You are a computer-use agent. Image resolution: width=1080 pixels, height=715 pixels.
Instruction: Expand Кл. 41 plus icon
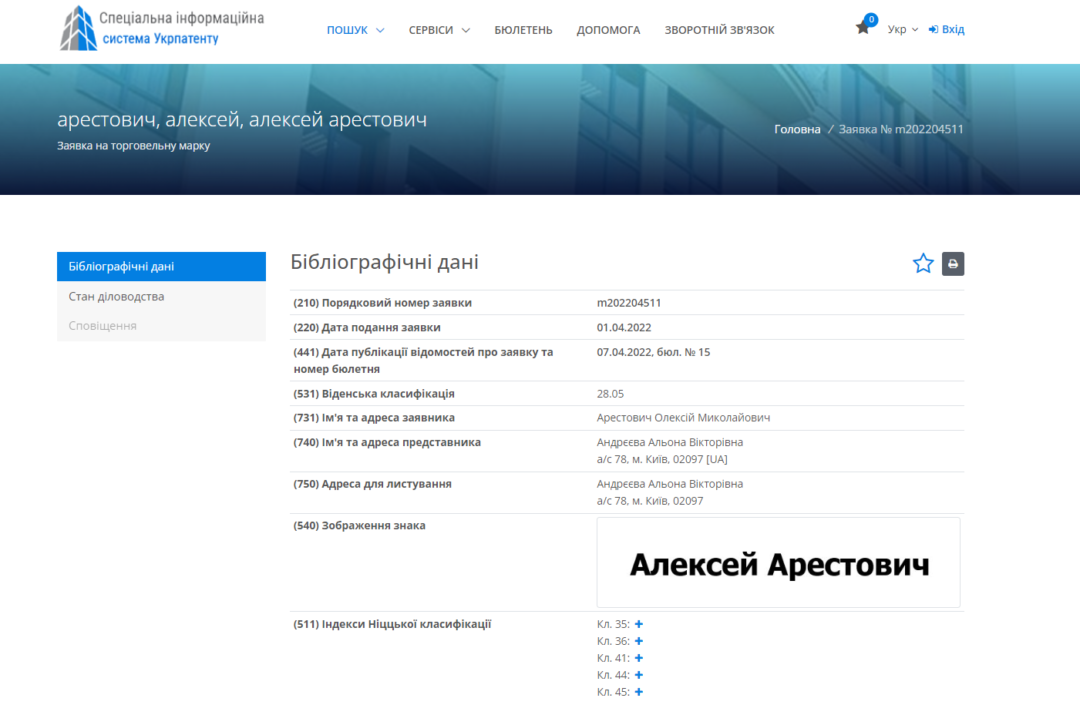(639, 658)
